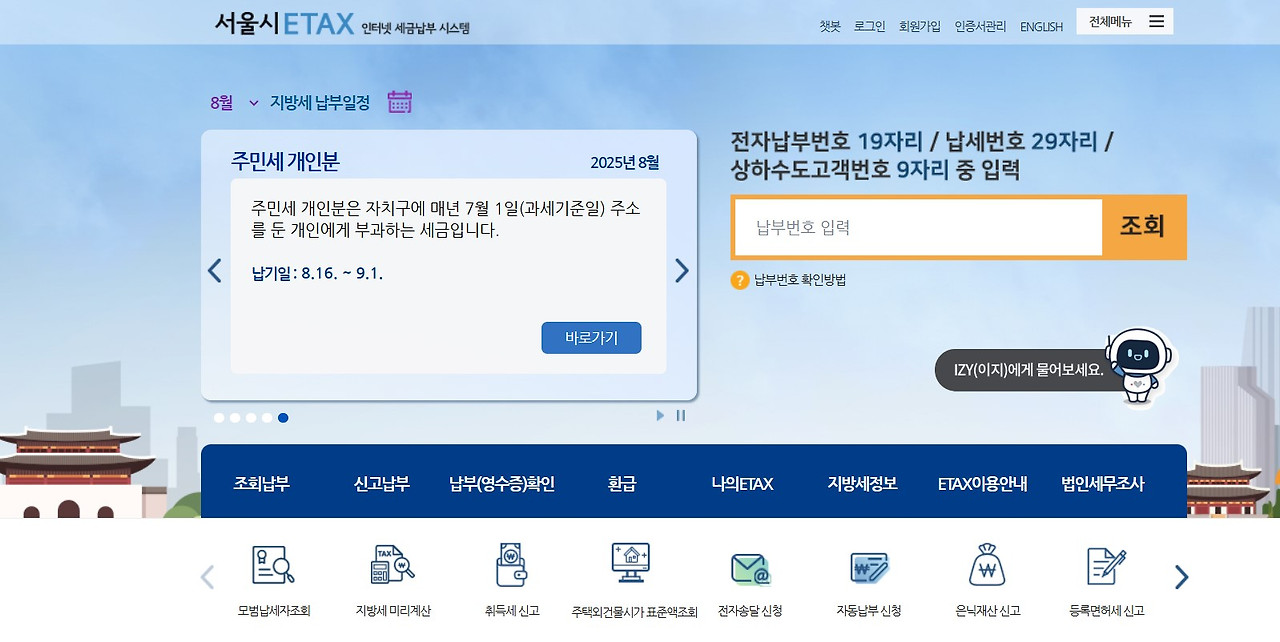Open the 나의ETAX menu
Image resolution: width=1280 pixels, height=642 pixels.
point(742,484)
